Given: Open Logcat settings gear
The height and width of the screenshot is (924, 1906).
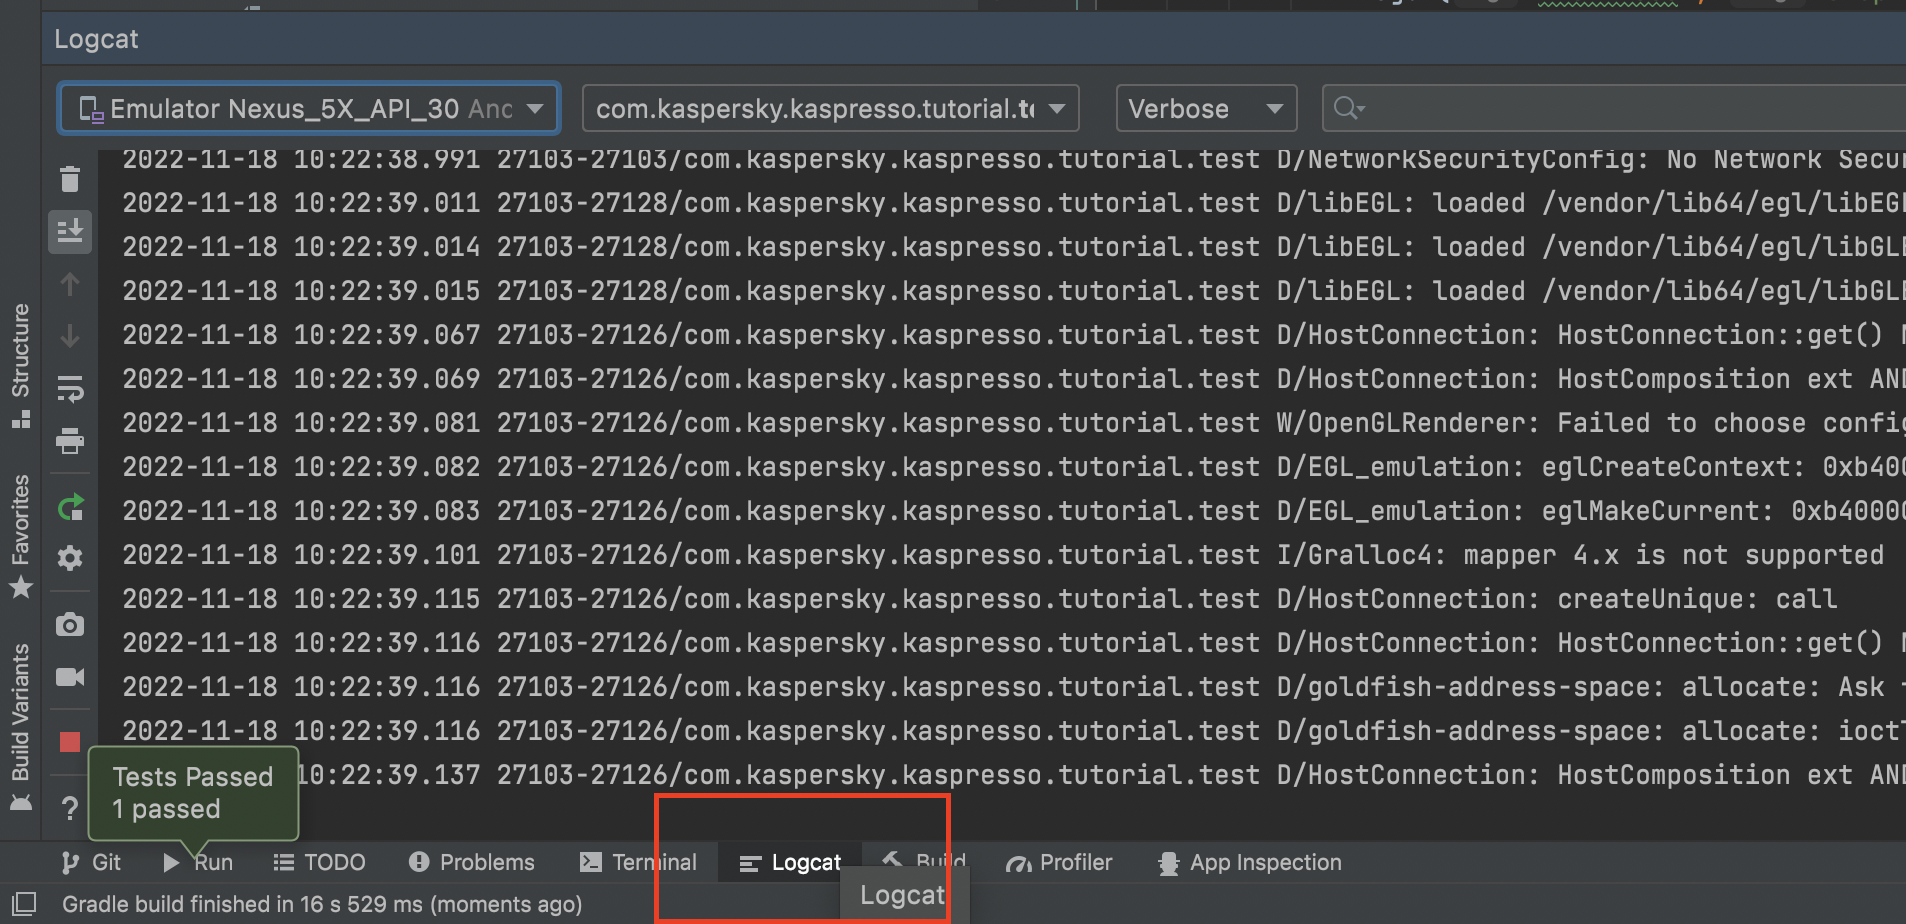Looking at the screenshot, I should coord(70,558).
